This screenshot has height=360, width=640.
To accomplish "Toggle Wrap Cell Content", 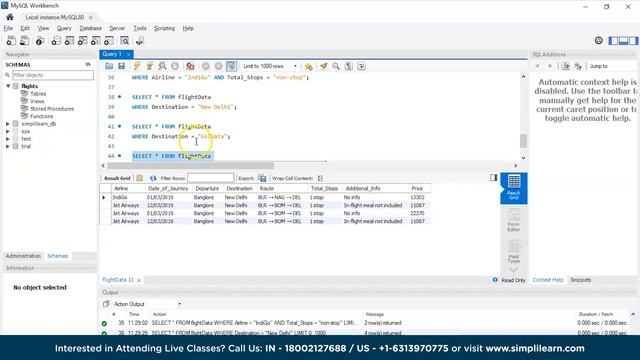I will 320,178.
